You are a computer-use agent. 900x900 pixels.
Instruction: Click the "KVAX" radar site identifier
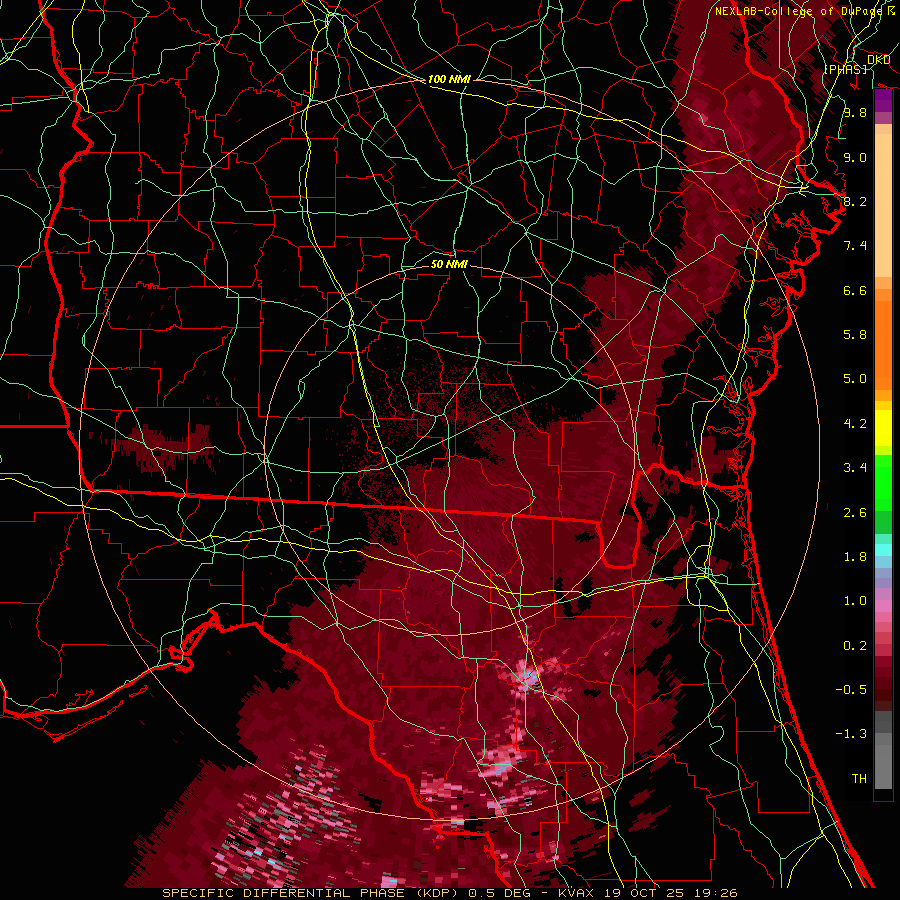[576, 893]
